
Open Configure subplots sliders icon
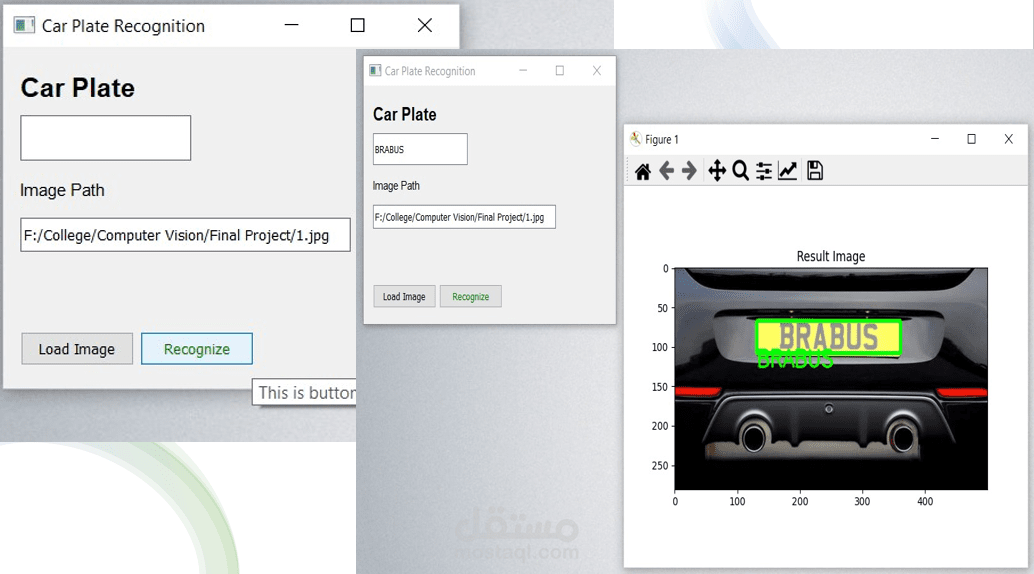pyautogui.click(x=764, y=171)
